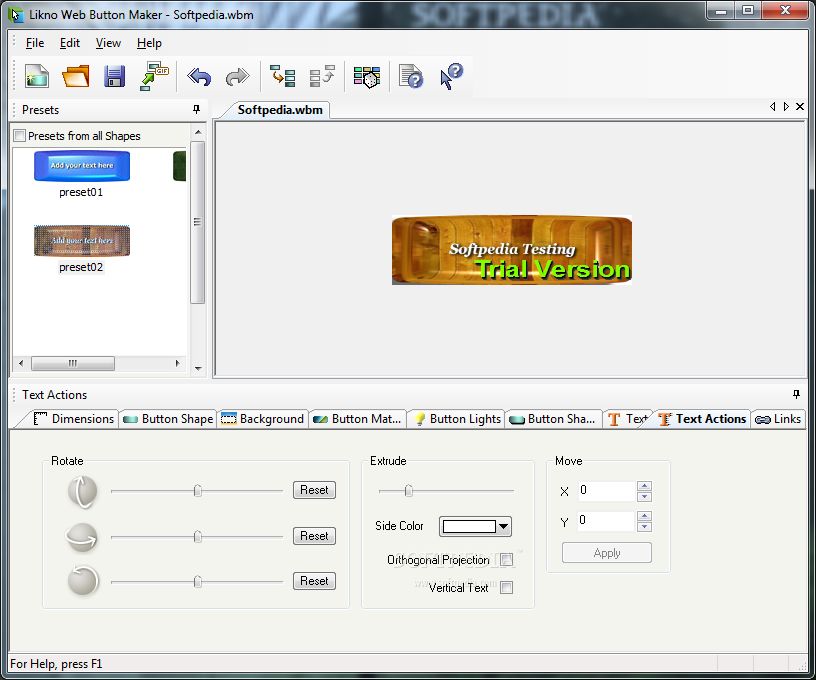816x680 pixels.
Task: Switch to the Dimensions tab
Action: [x=73, y=419]
